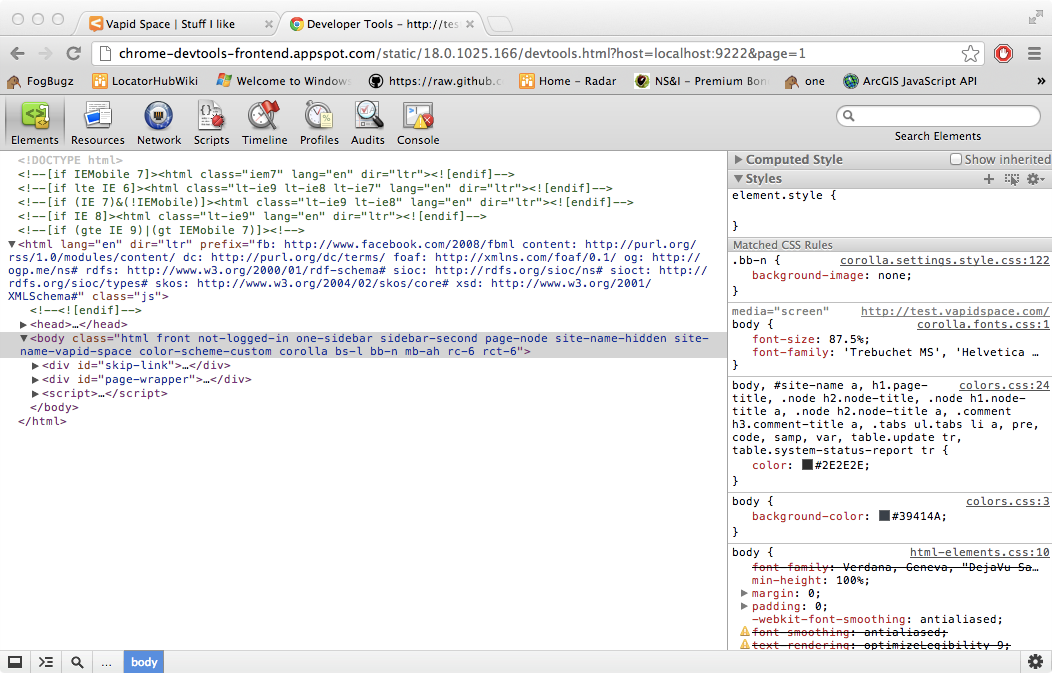
Task: Collapse the body element node
Action: (x=23, y=338)
